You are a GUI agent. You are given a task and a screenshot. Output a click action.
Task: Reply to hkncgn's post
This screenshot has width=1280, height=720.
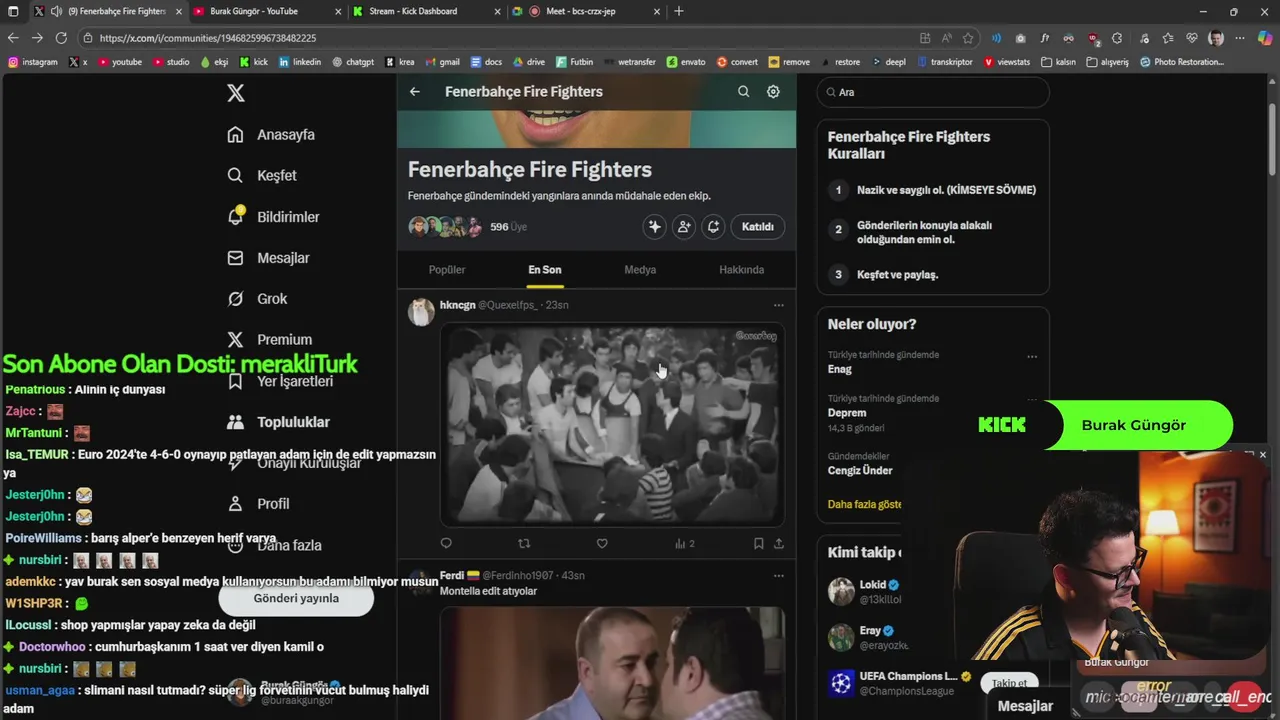(446, 543)
